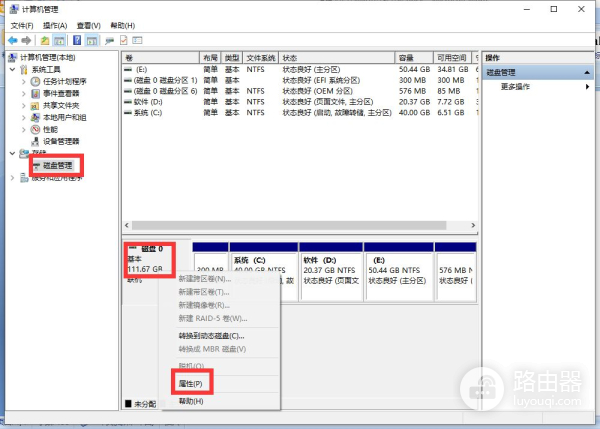Click the 任务计划程序 clock icon

(x=35, y=81)
